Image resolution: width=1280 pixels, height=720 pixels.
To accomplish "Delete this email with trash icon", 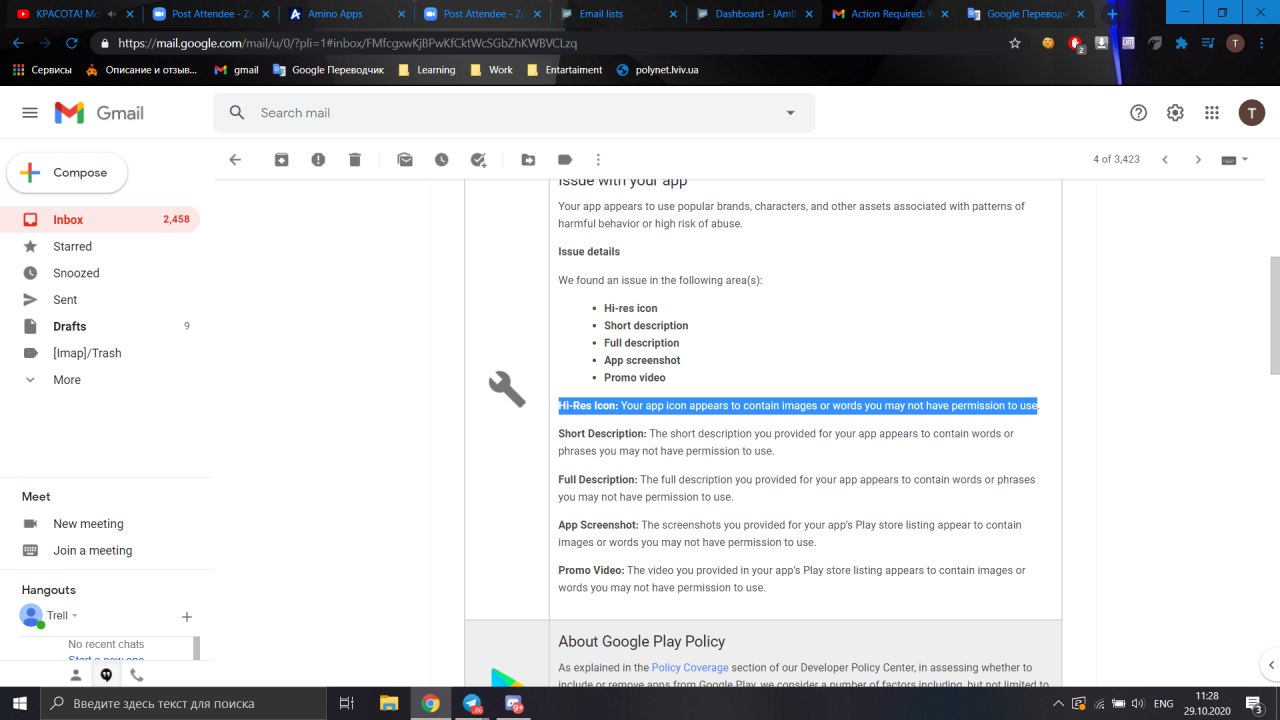I will click(x=355, y=160).
